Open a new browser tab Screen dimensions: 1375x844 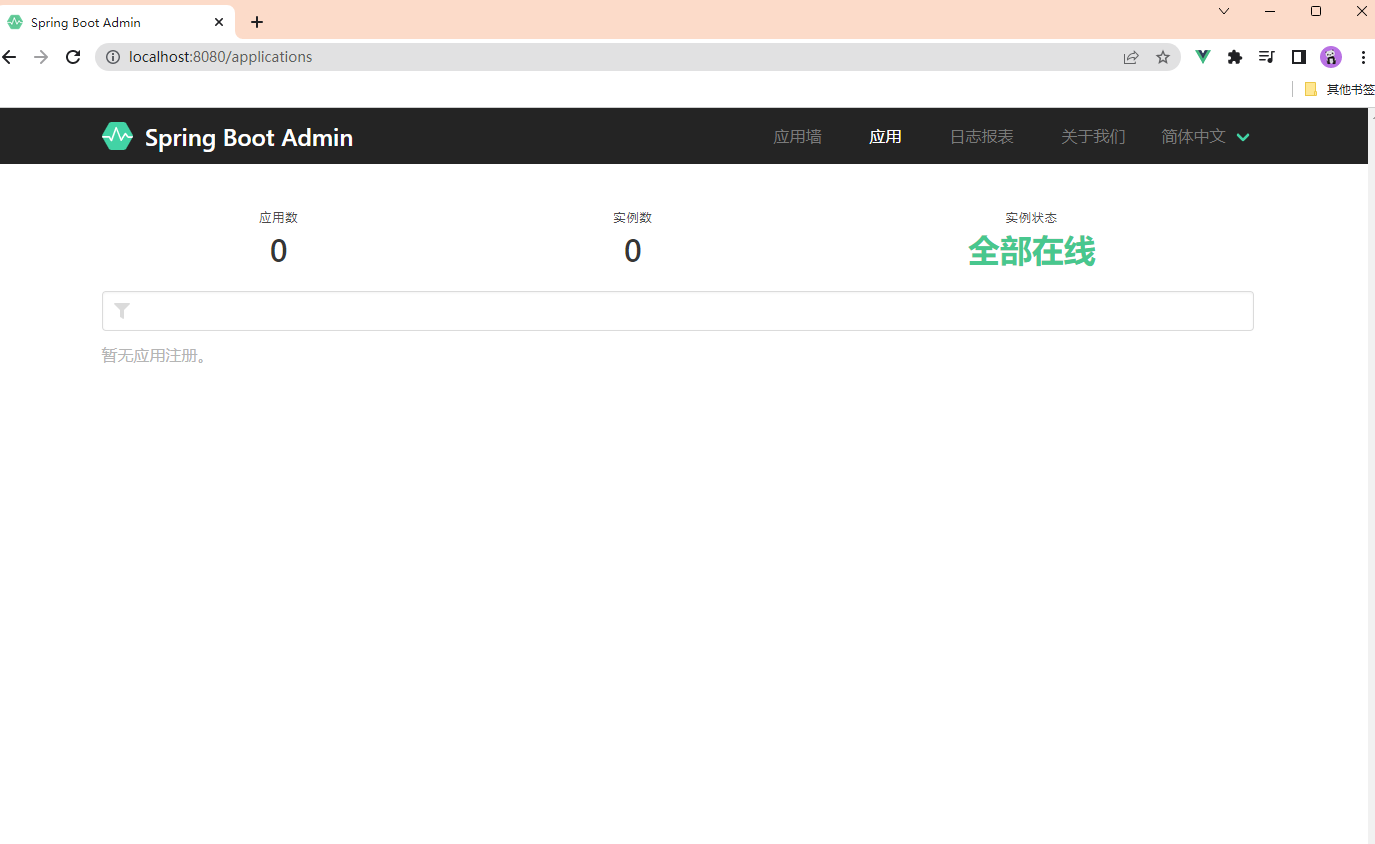click(257, 22)
